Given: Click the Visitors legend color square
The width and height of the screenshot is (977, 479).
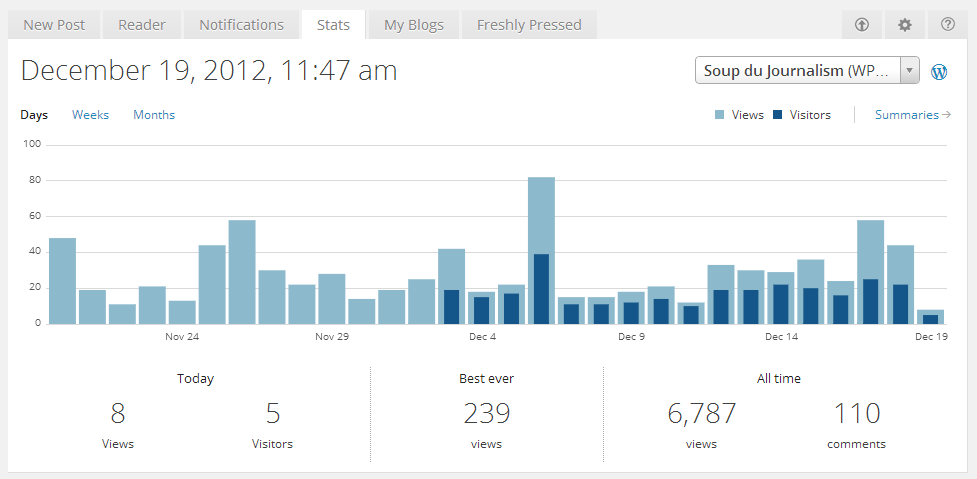Looking at the screenshot, I should (x=778, y=115).
